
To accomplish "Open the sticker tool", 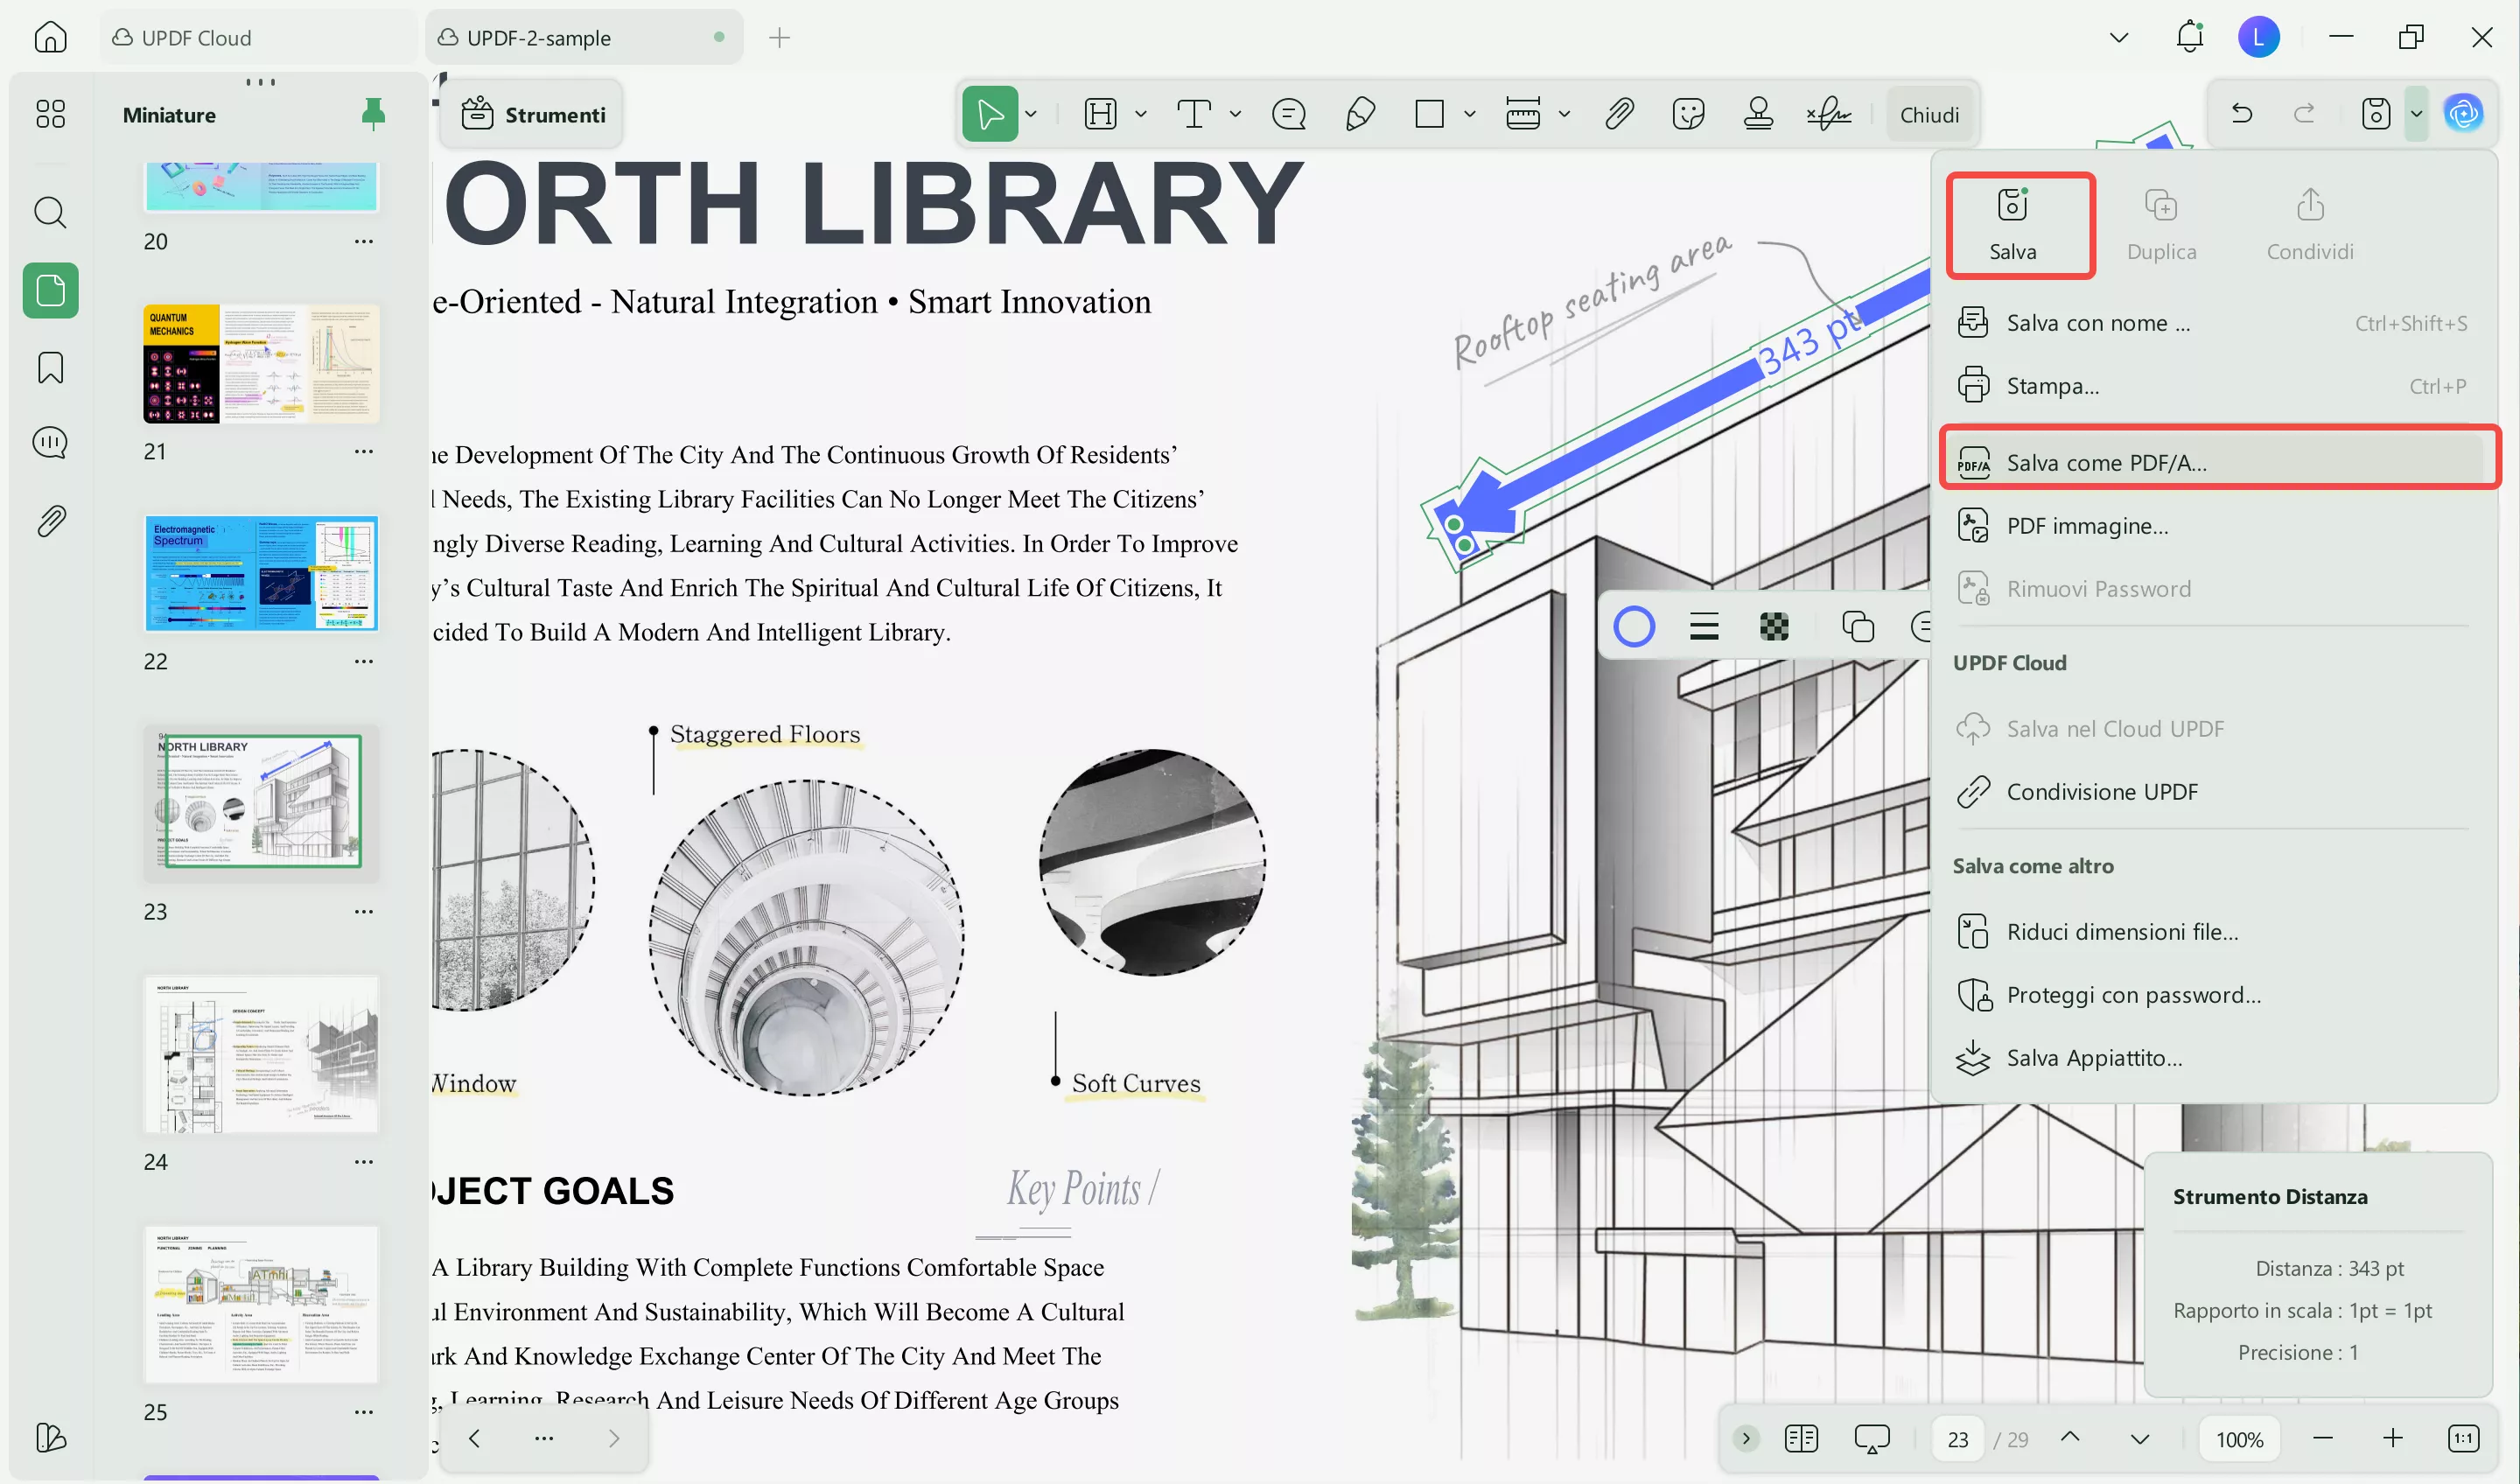I will pyautogui.click(x=1688, y=114).
